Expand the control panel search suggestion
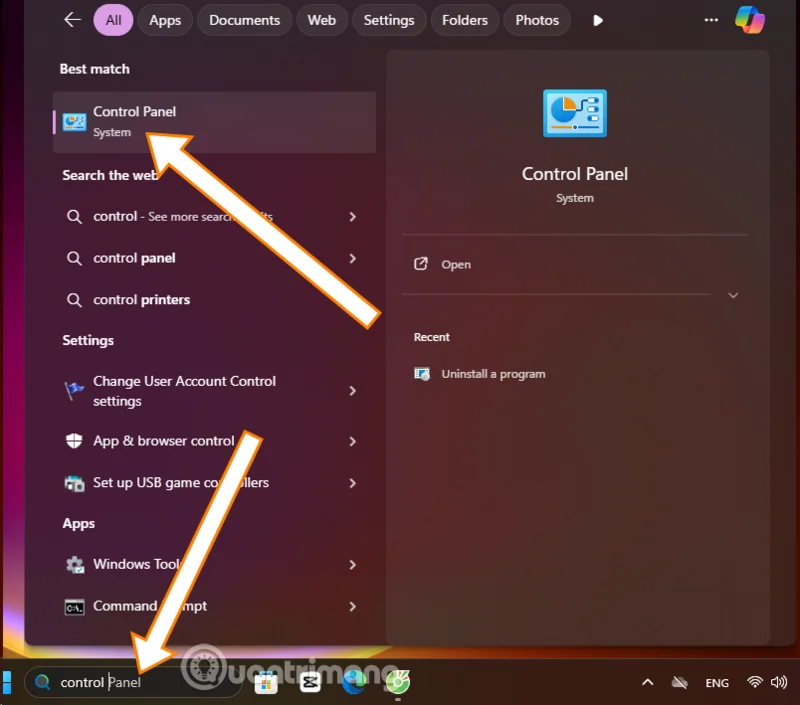Image resolution: width=800 pixels, height=705 pixels. pyautogui.click(x=352, y=258)
